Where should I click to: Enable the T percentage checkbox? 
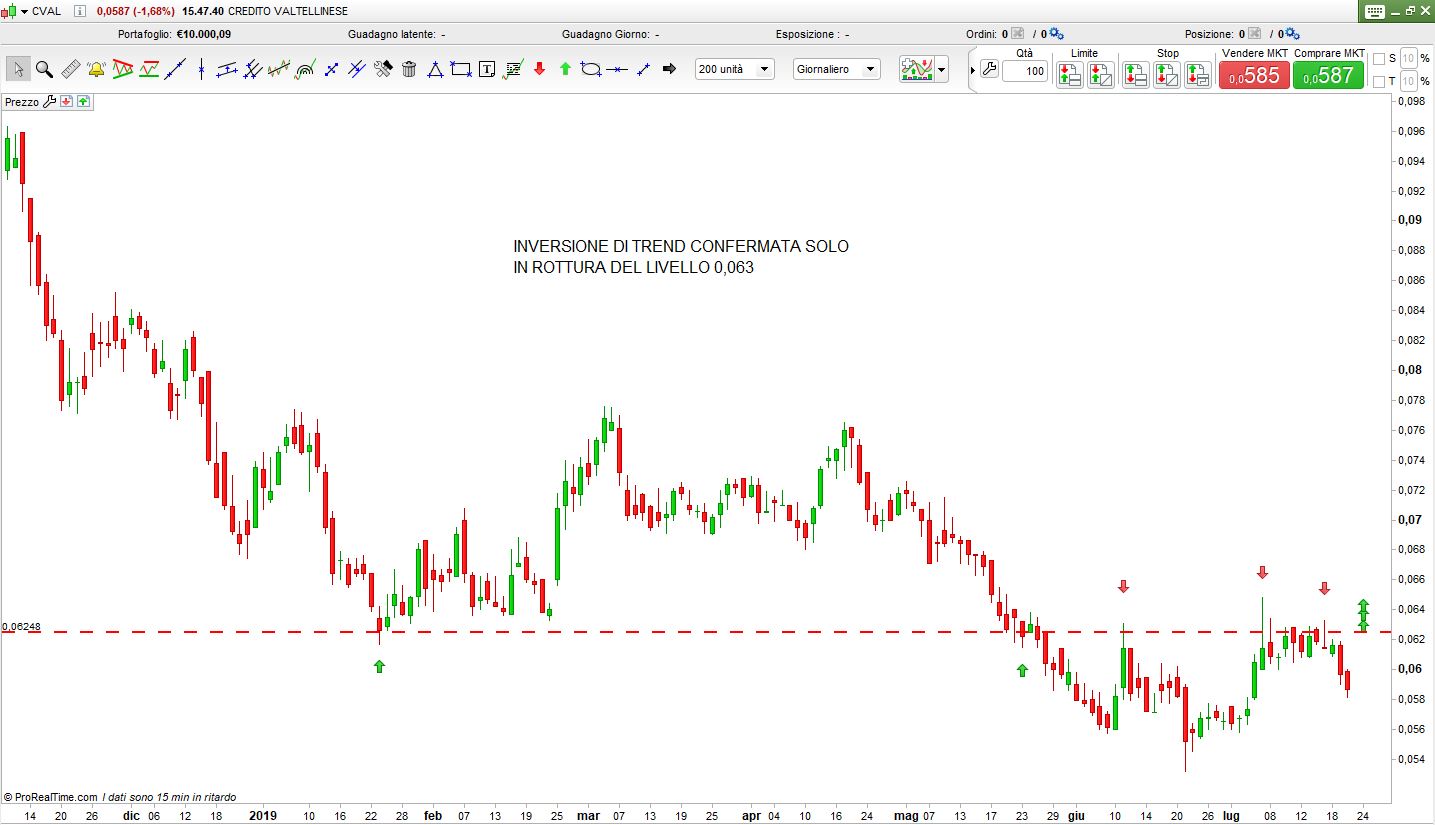[1379, 81]
